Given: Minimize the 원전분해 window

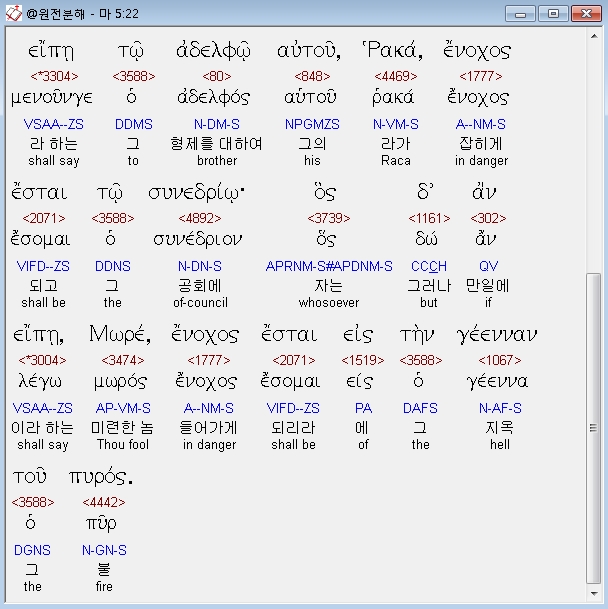Looking at the screenshot, I should pyautogui.click(x=520, y=14).
